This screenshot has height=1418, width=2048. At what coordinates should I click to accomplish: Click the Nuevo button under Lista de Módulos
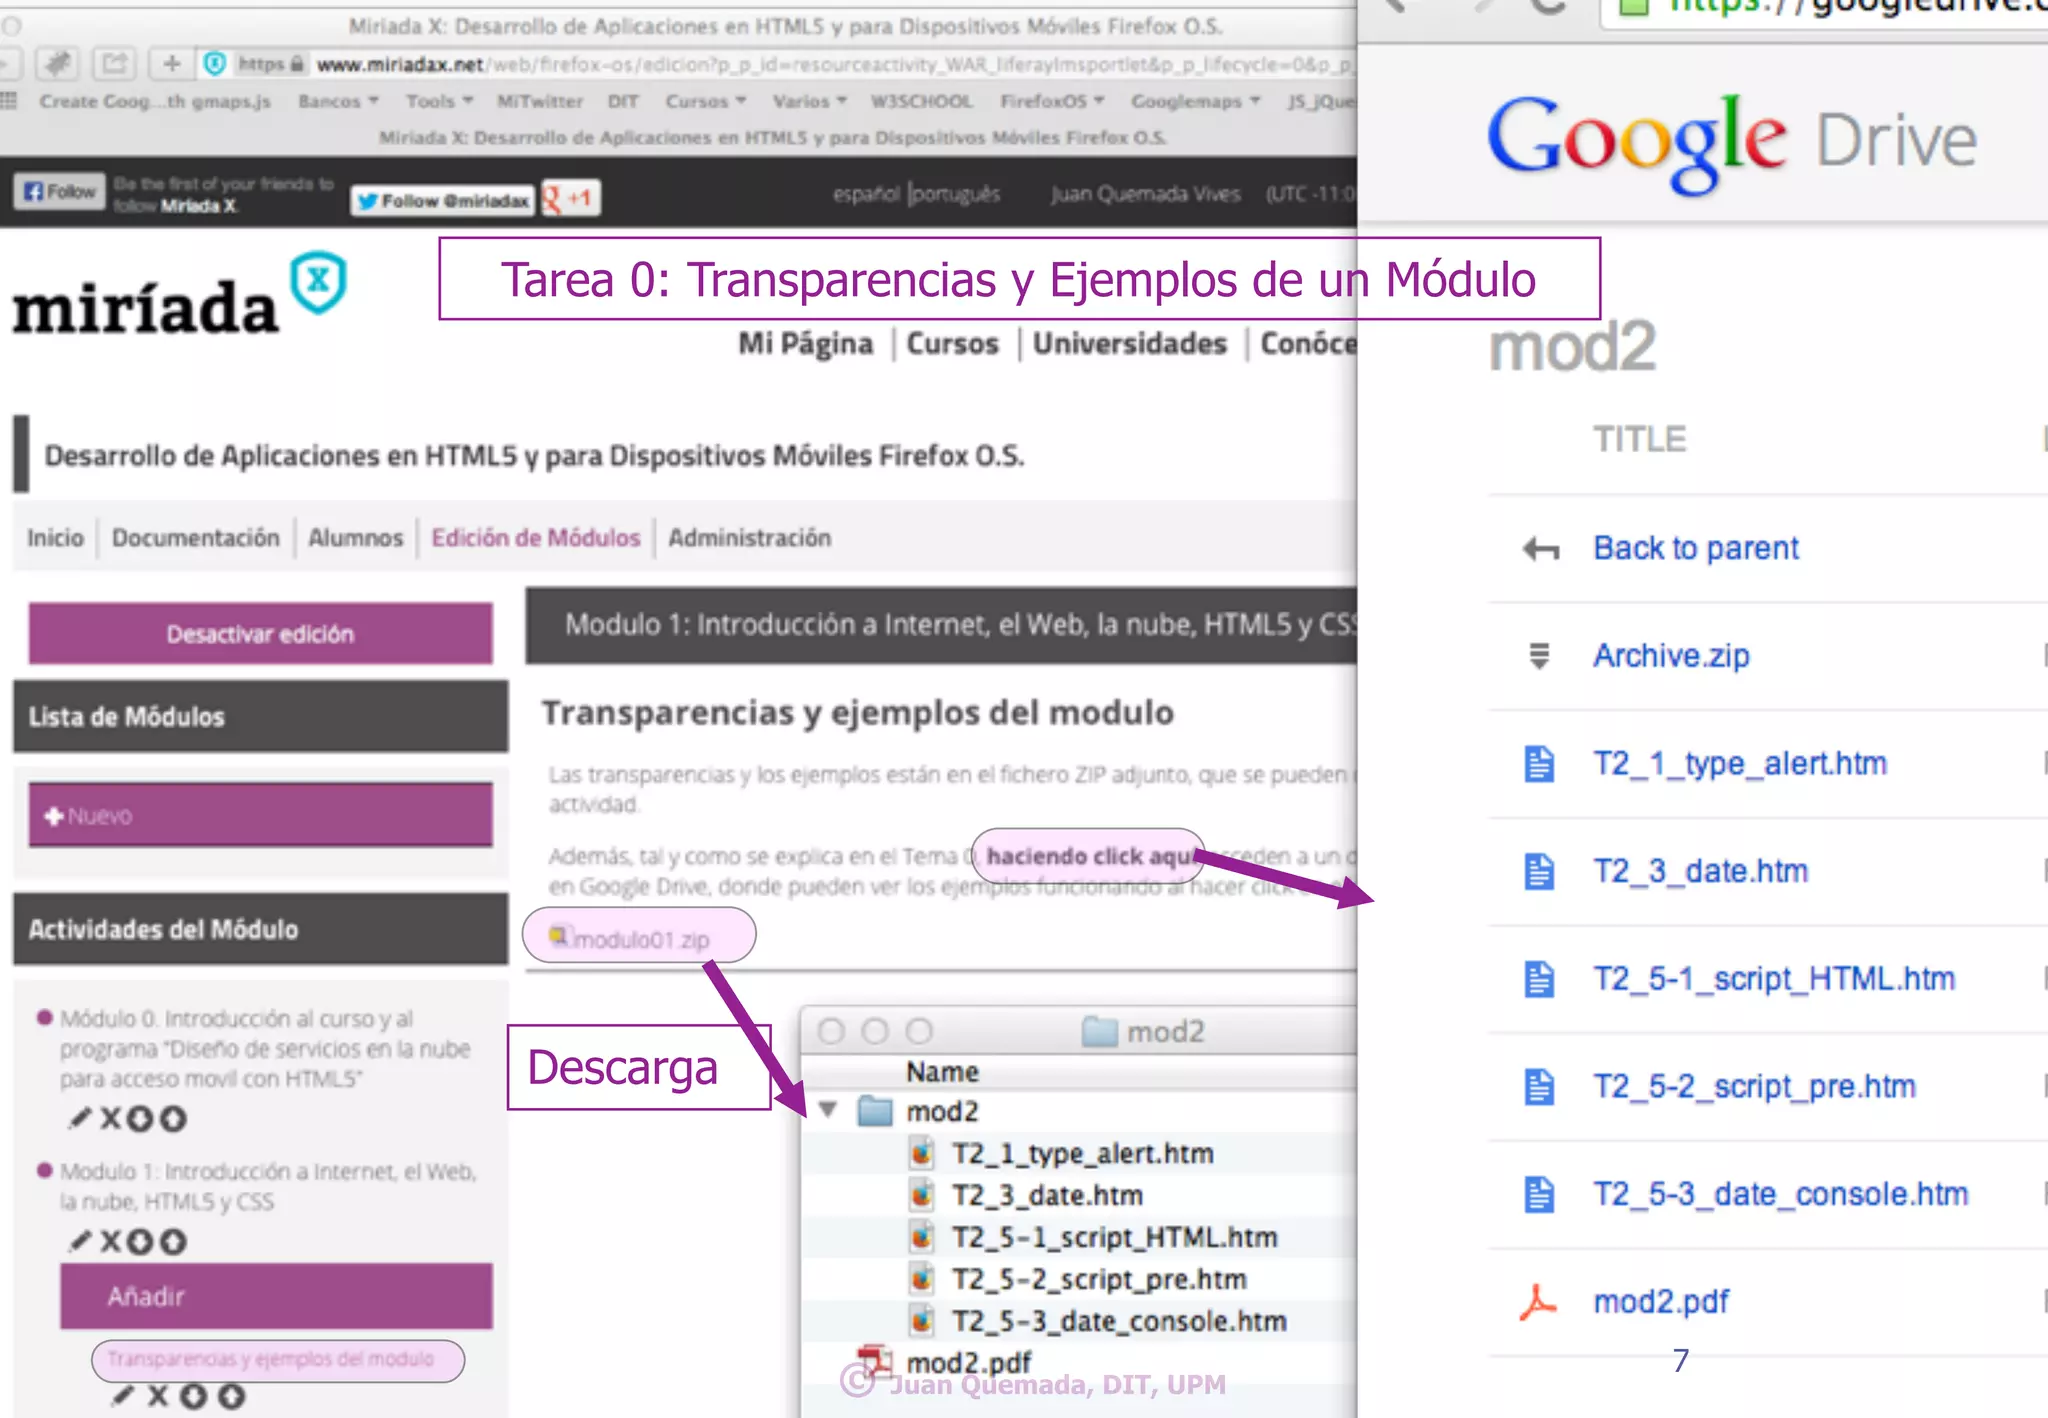(260, 815)
